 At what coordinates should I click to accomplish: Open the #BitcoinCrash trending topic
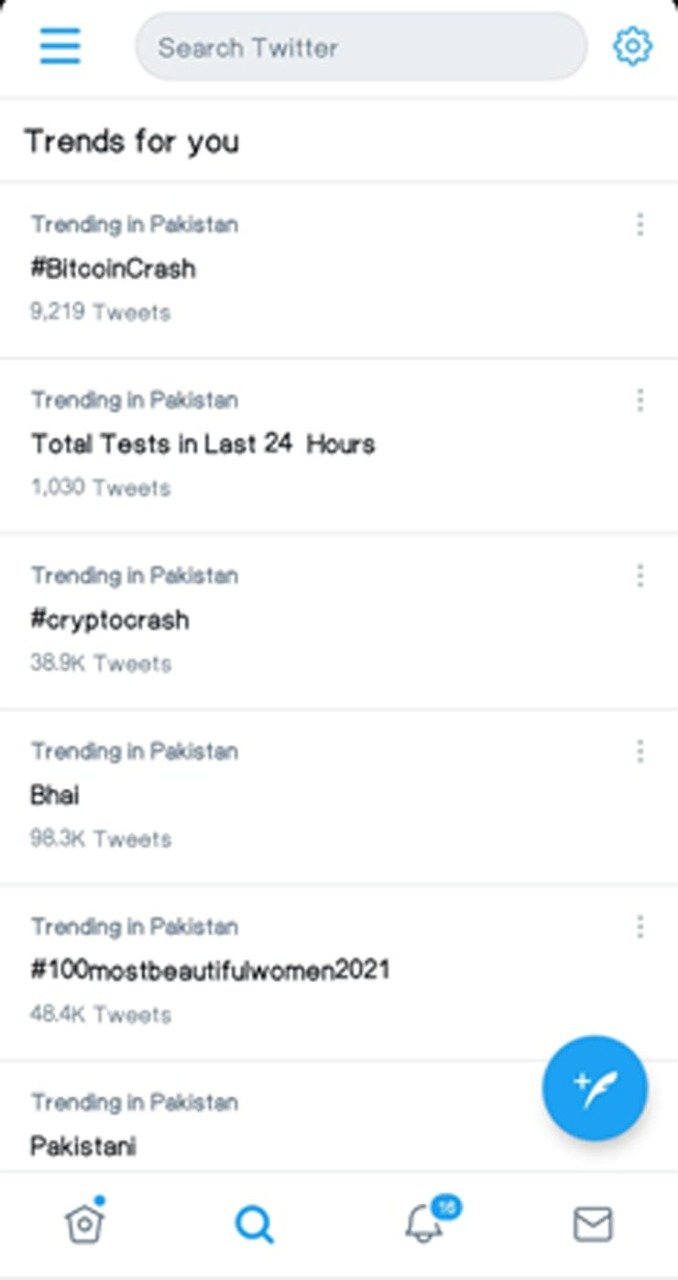click(113, 268)
